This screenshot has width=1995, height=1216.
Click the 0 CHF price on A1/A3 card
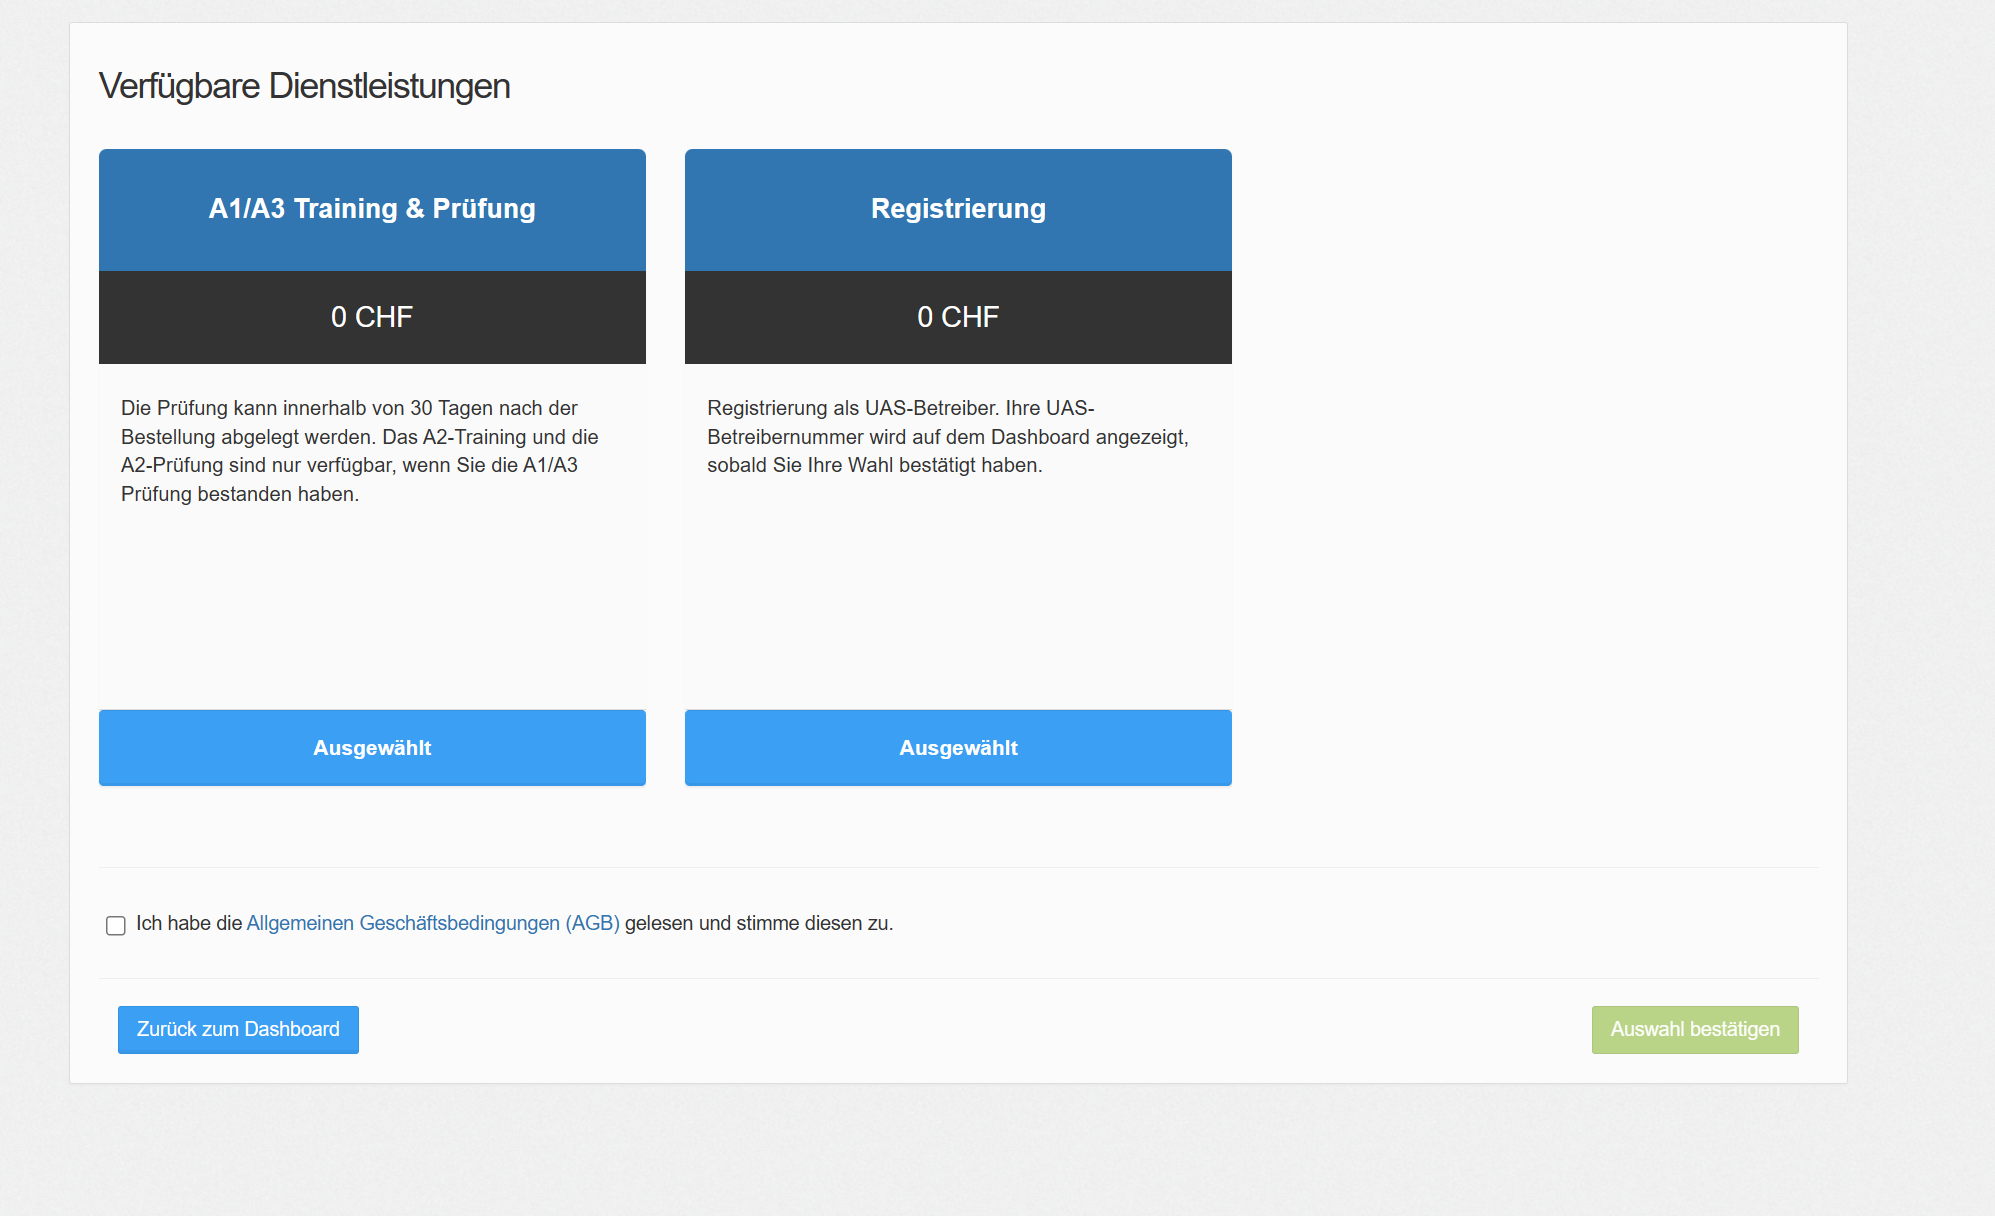click(372, 317)
